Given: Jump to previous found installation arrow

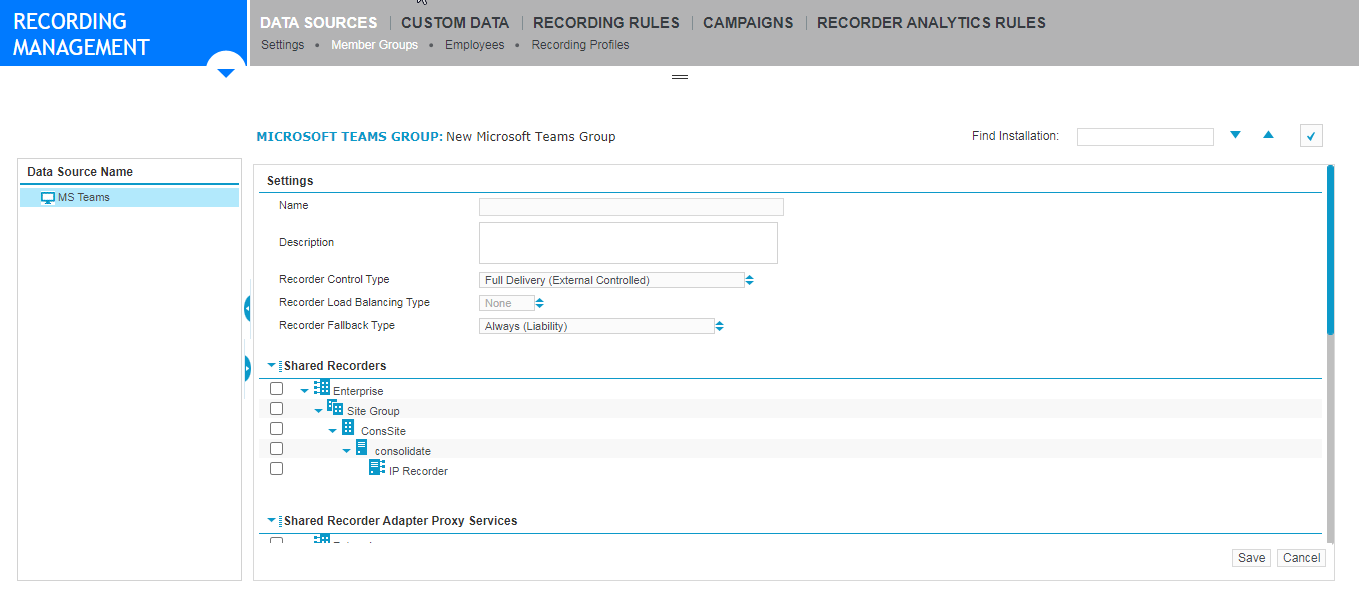Looking at the screenshot, I should click(1268, 135).
